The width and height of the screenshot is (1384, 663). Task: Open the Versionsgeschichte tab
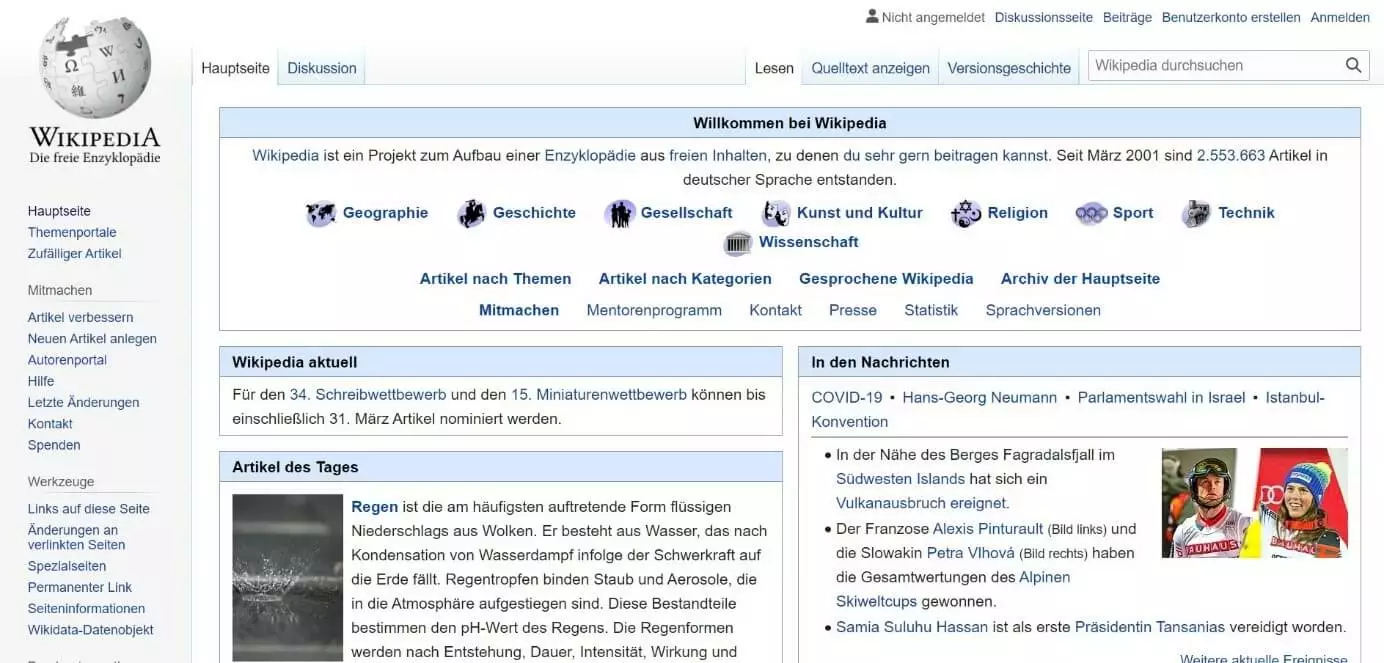[x=1009, y=68]
